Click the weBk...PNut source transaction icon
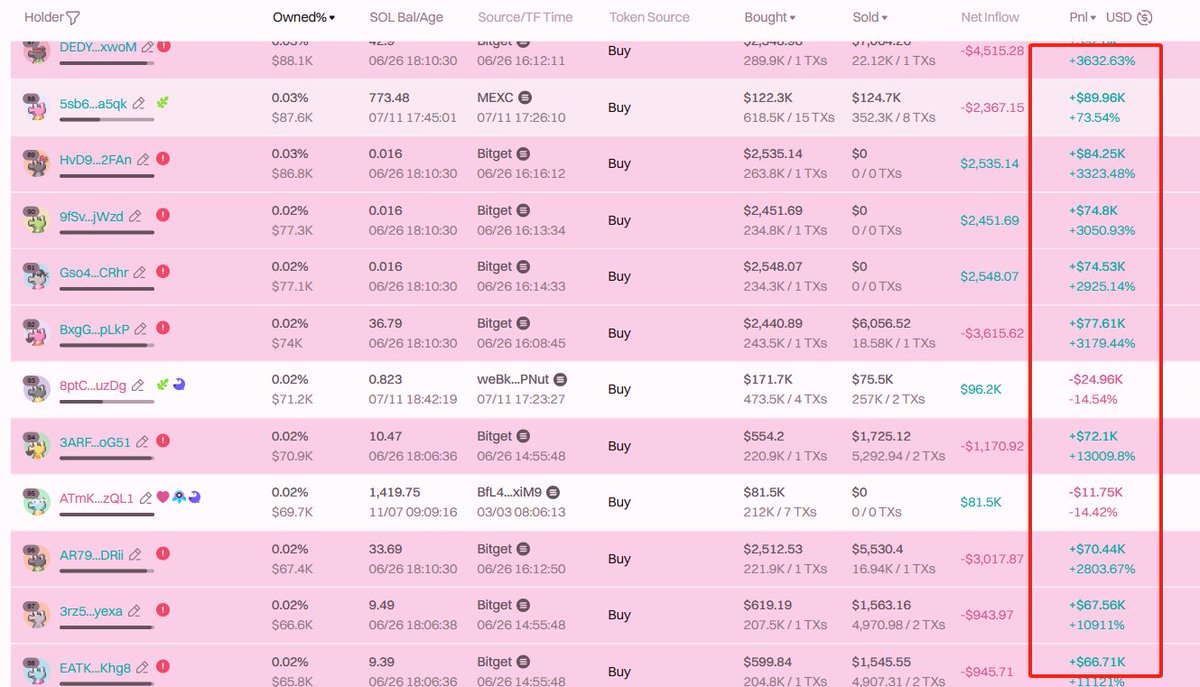Screen dimensions: 1200x687 (560, 380)
